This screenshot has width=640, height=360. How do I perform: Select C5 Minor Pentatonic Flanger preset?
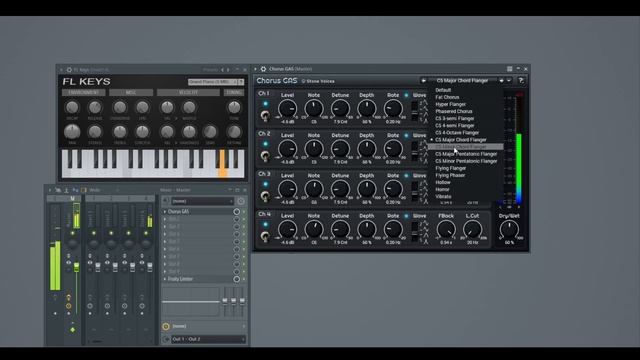tap(466, 161)
